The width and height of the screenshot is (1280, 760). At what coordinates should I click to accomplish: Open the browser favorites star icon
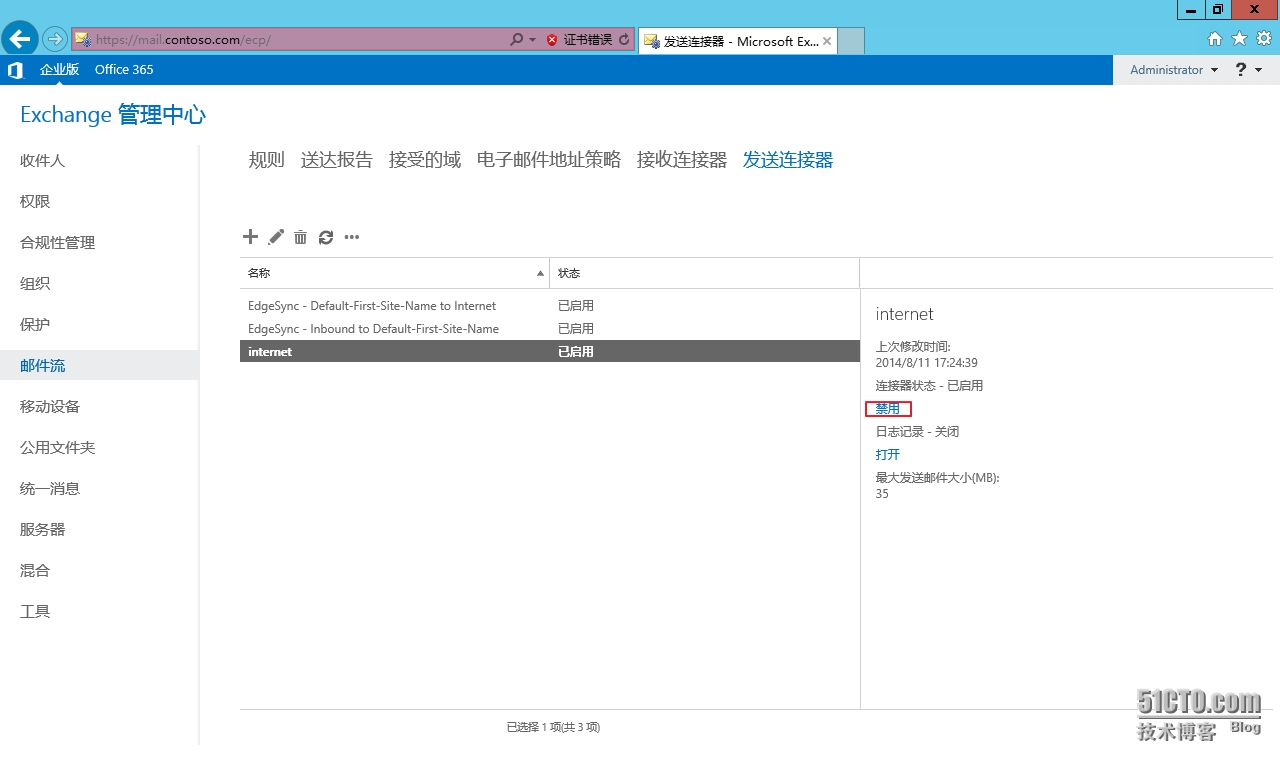click(x=1239, y=39)
